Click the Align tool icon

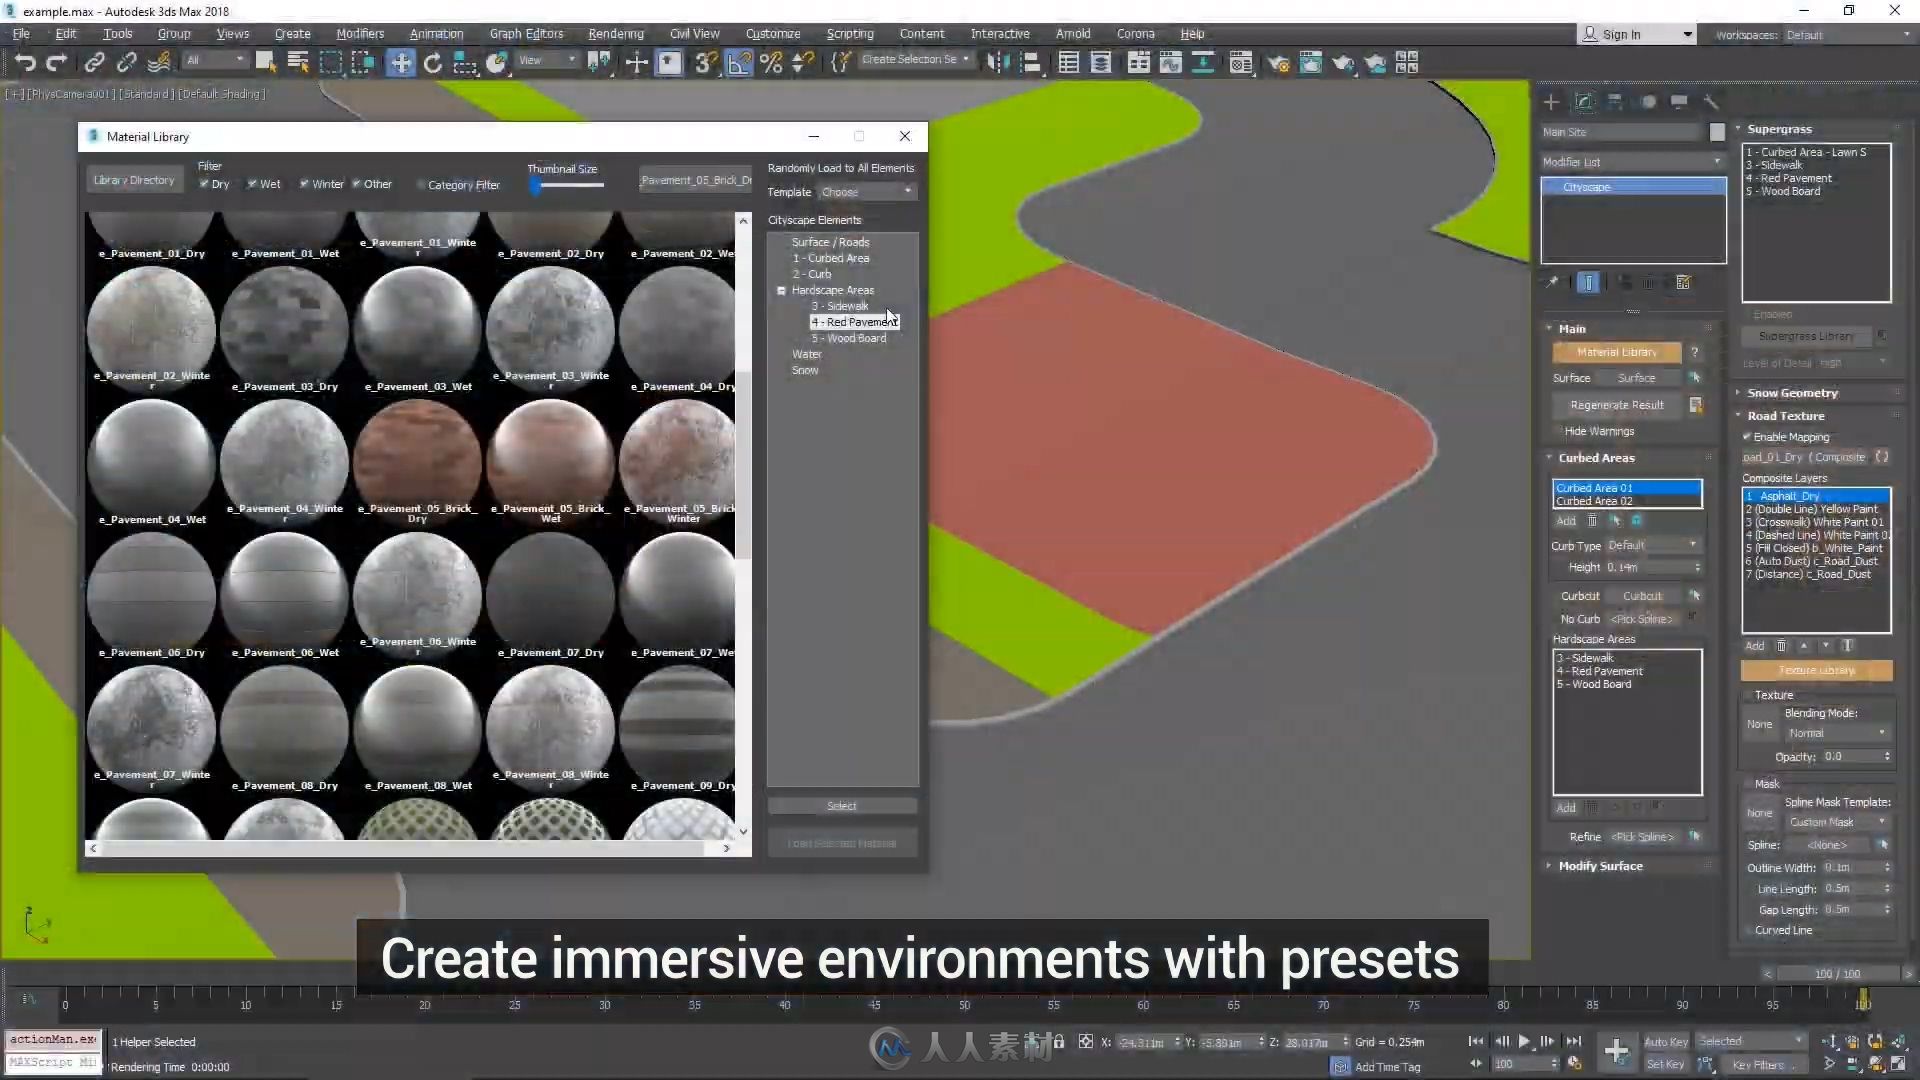click(x=1029, y=63)
